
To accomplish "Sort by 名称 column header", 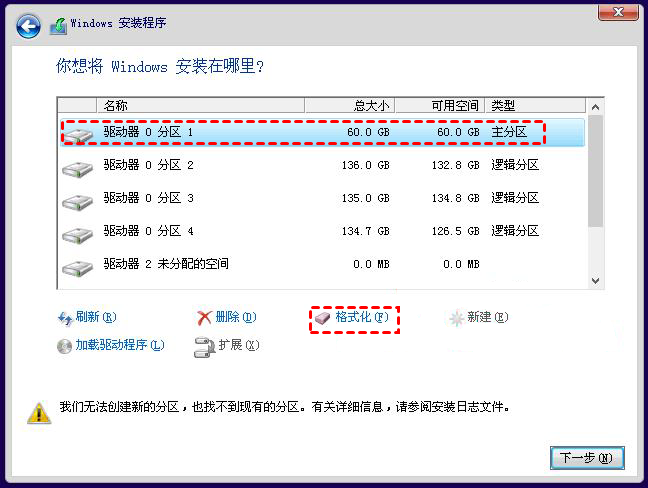I will [x=200, y=105].
